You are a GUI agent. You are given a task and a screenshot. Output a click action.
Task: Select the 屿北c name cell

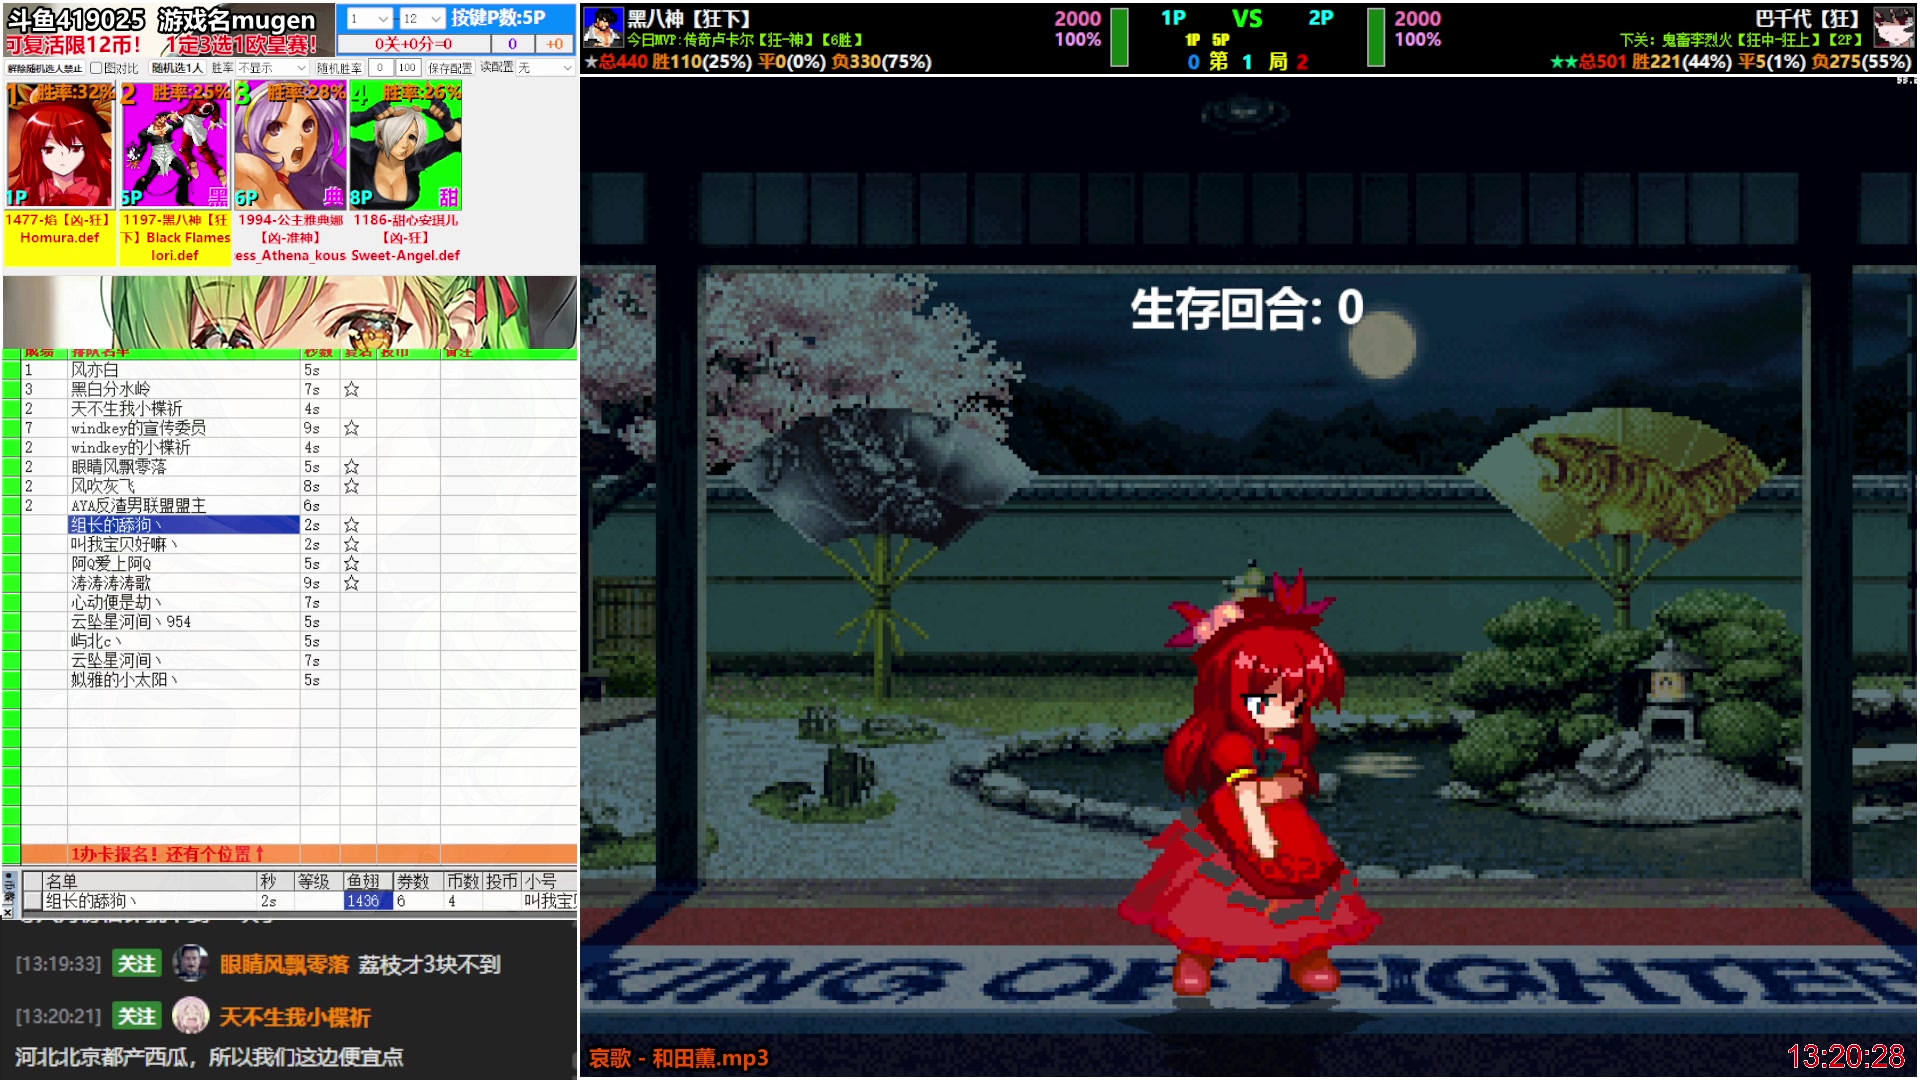pos(184,641)
